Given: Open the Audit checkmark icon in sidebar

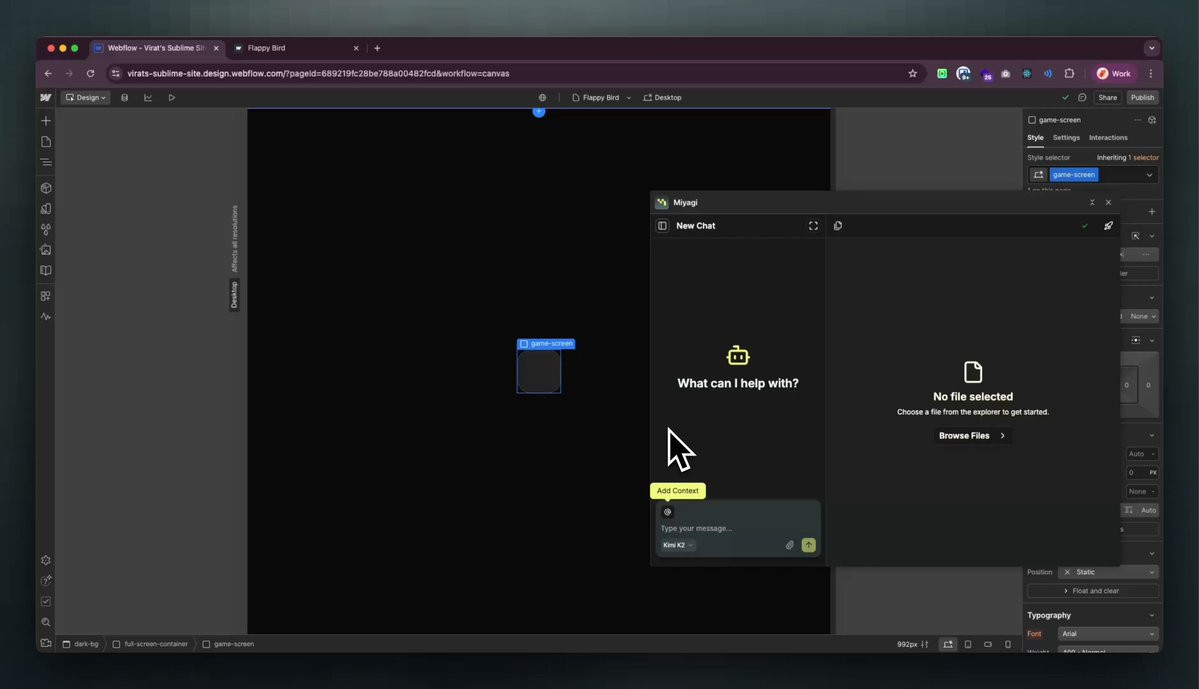Looking at the screenshot, I should tap(46, 602).
